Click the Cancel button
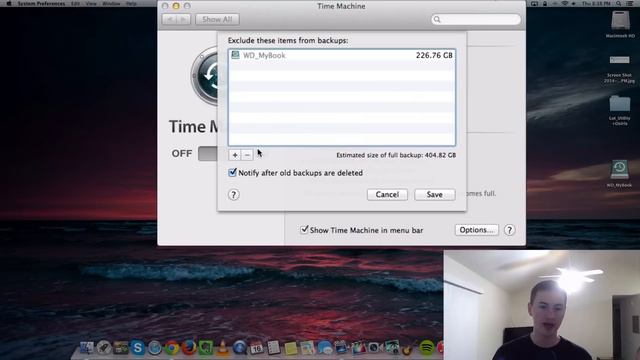 point(387,195)
